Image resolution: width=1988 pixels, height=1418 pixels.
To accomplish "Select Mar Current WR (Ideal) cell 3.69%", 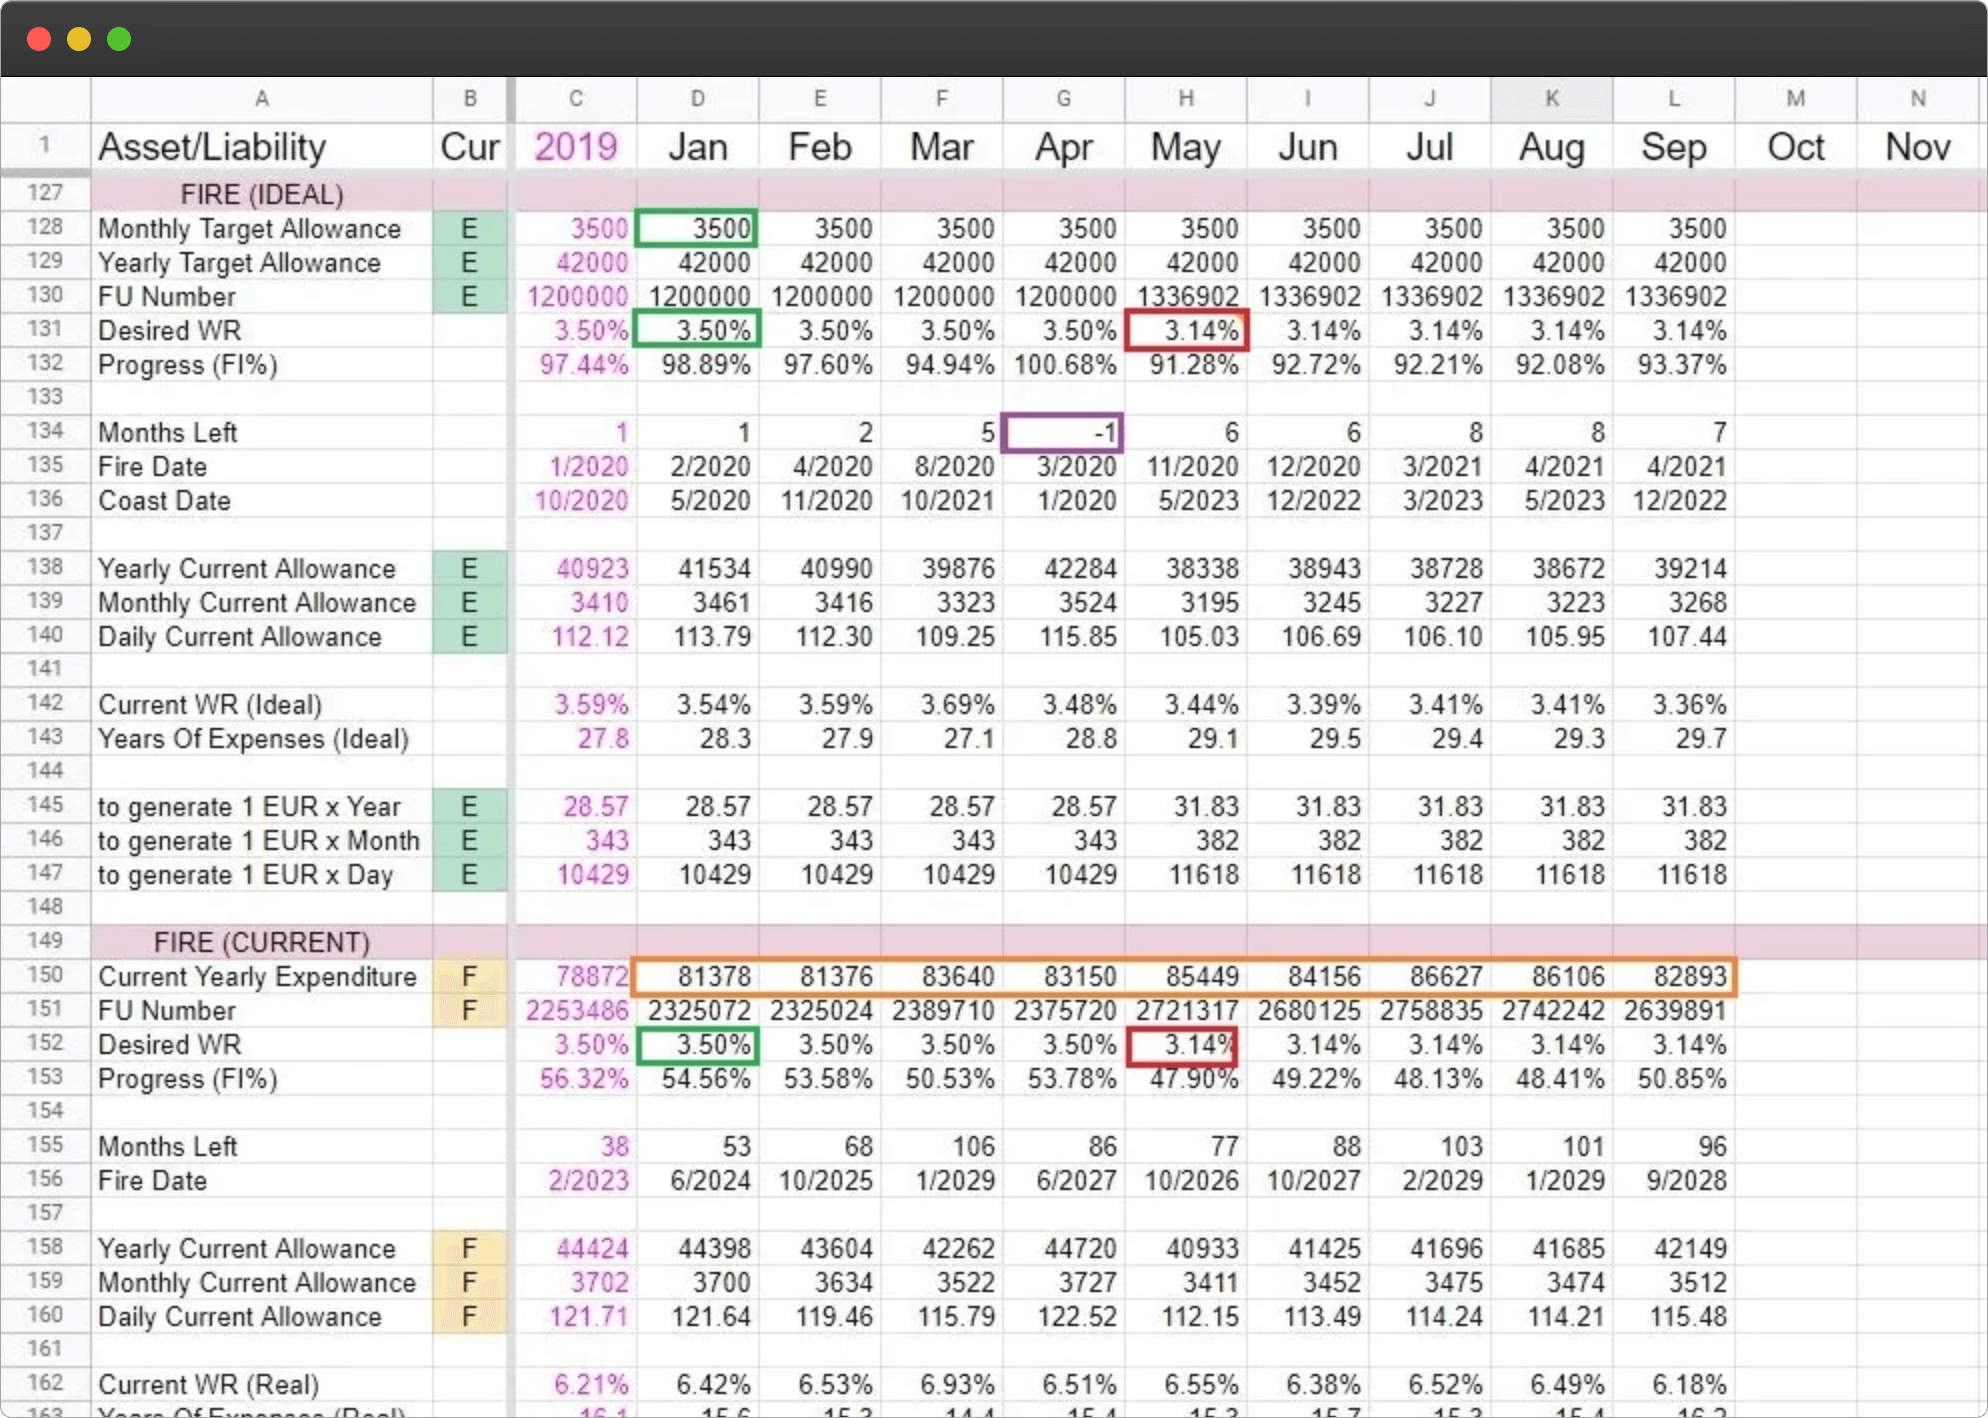I will [942, 704].
